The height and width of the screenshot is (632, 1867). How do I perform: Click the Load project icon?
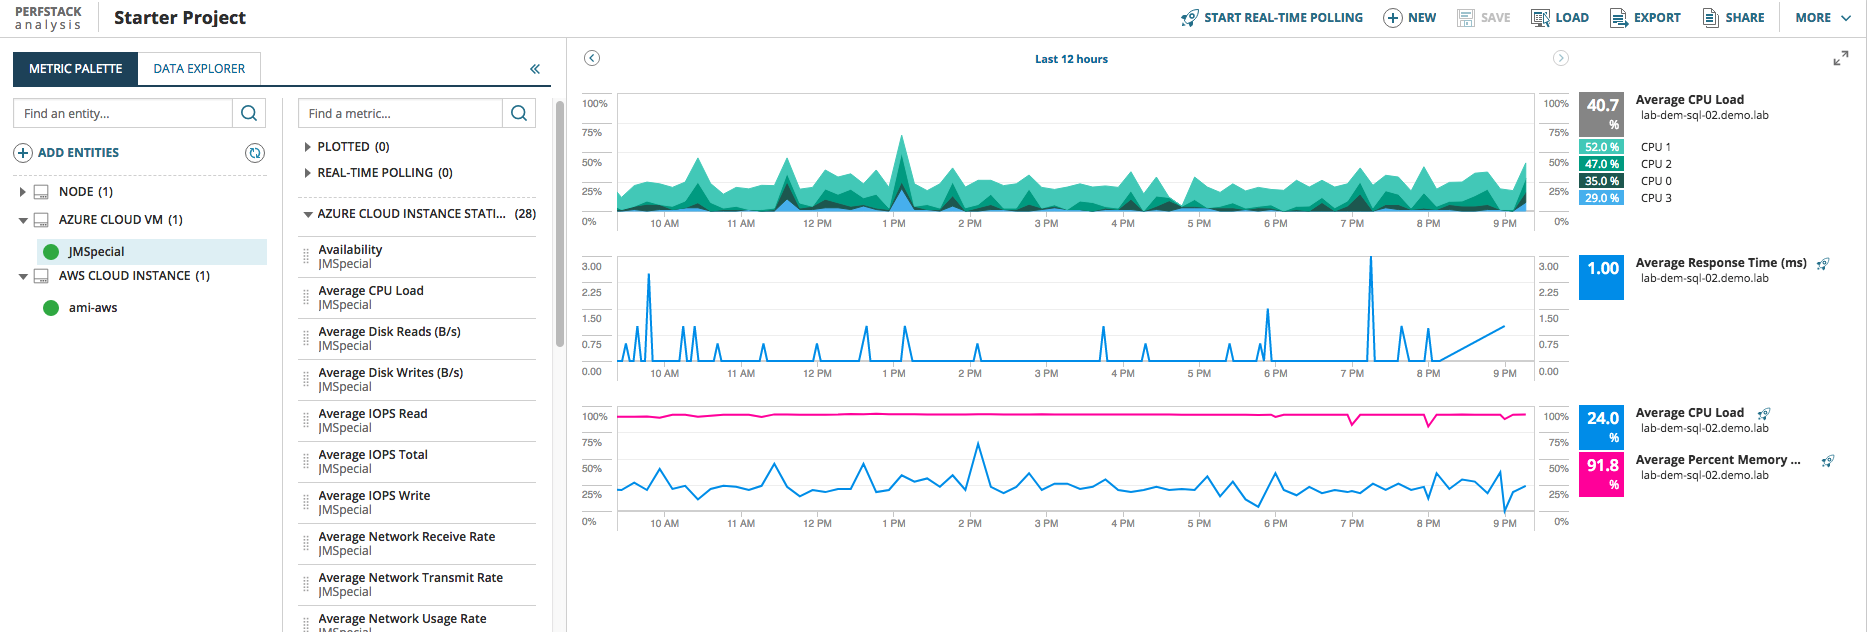pos(1541,18)
